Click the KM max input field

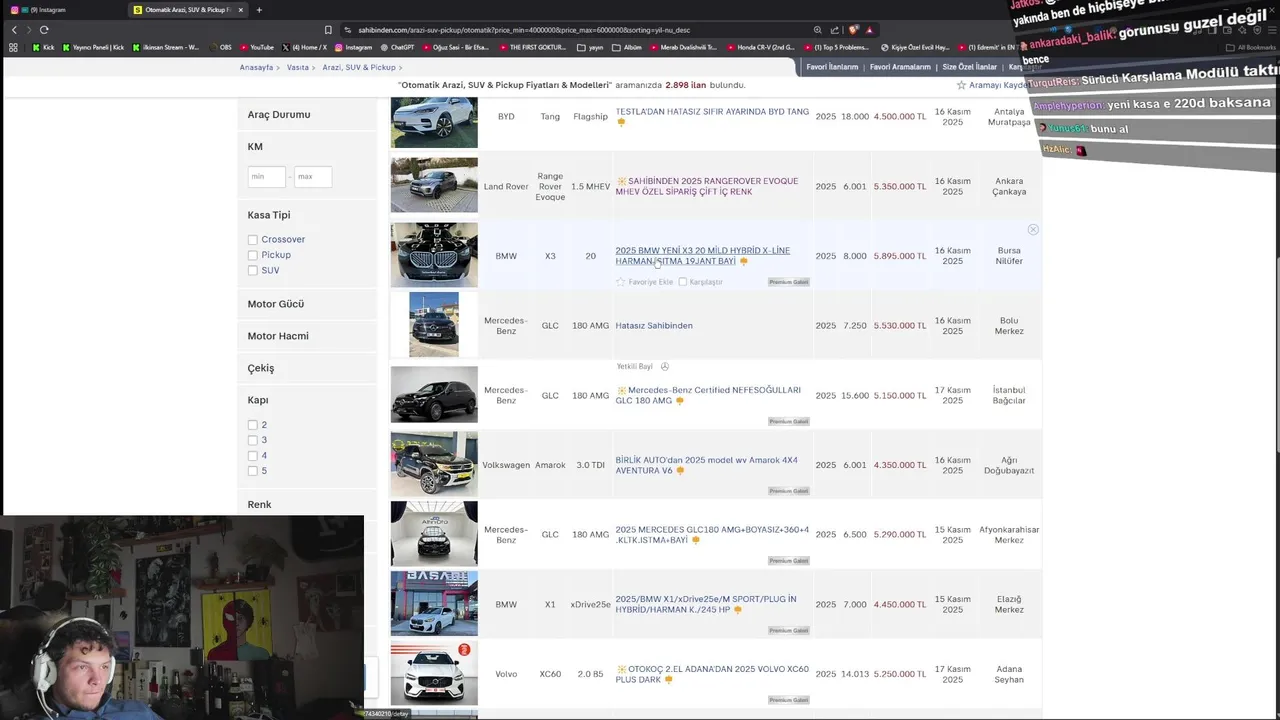coord(312,177)
